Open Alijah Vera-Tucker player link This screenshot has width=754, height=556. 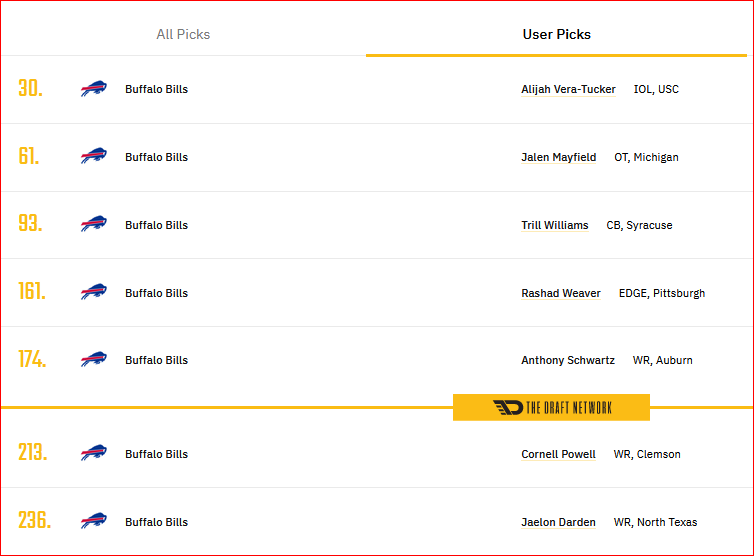coord(568,89)
